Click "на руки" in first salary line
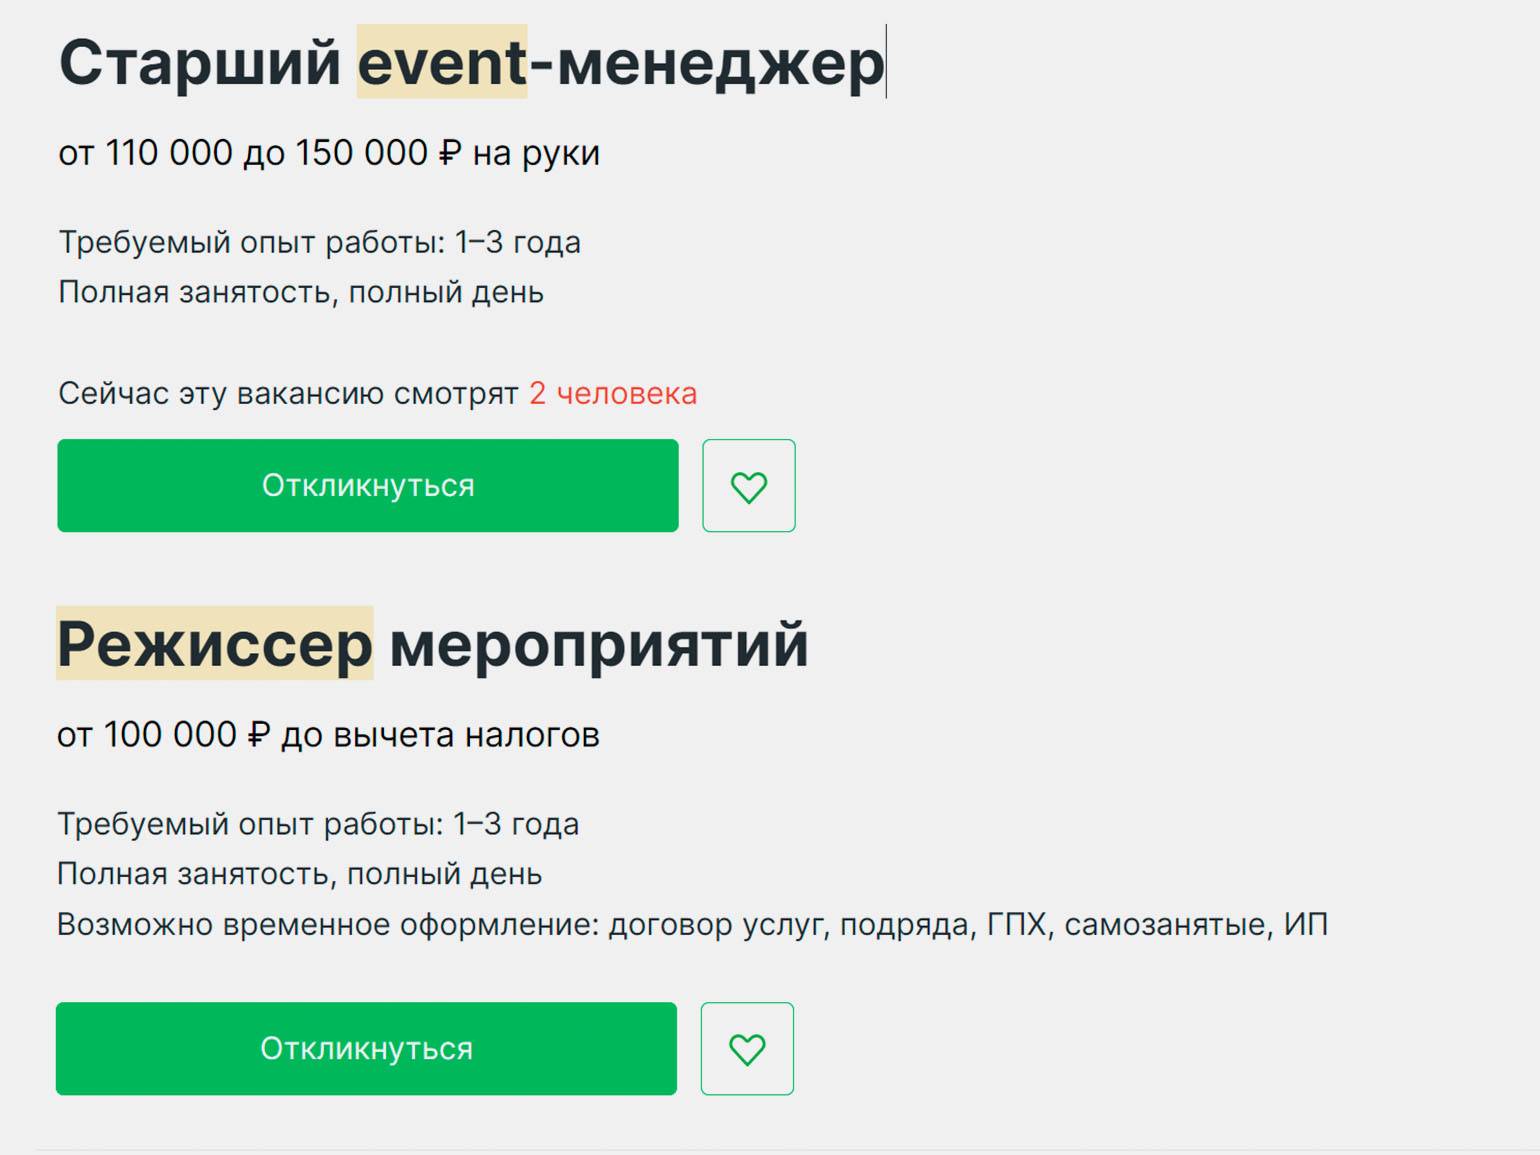1540x1155 pixels. click(x=536, y=153)
